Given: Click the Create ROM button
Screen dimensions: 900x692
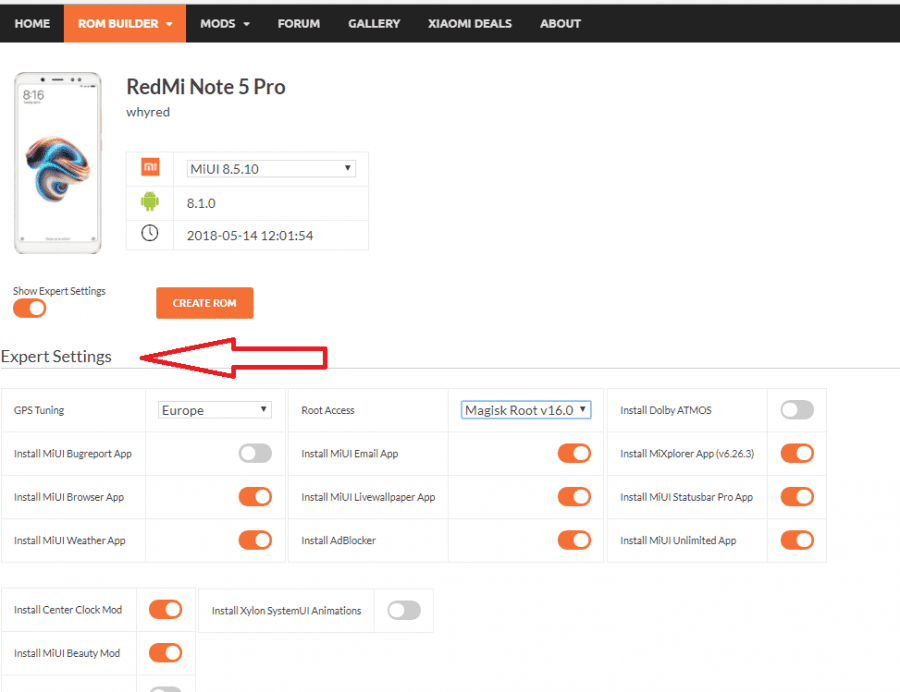Looking at the screenshot, I should pos(204,303).
